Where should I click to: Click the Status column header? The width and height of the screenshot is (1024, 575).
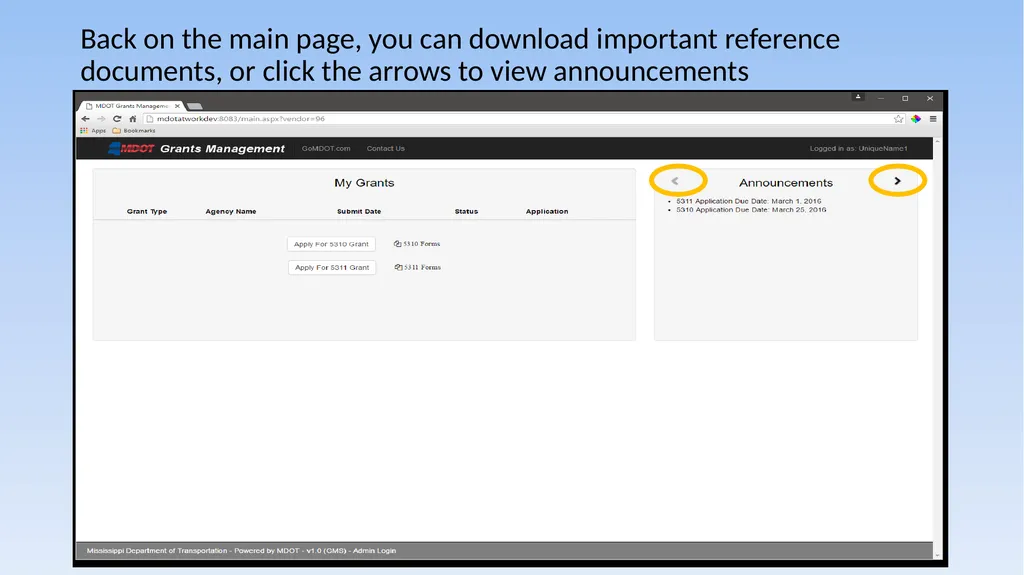coord(466,211)
